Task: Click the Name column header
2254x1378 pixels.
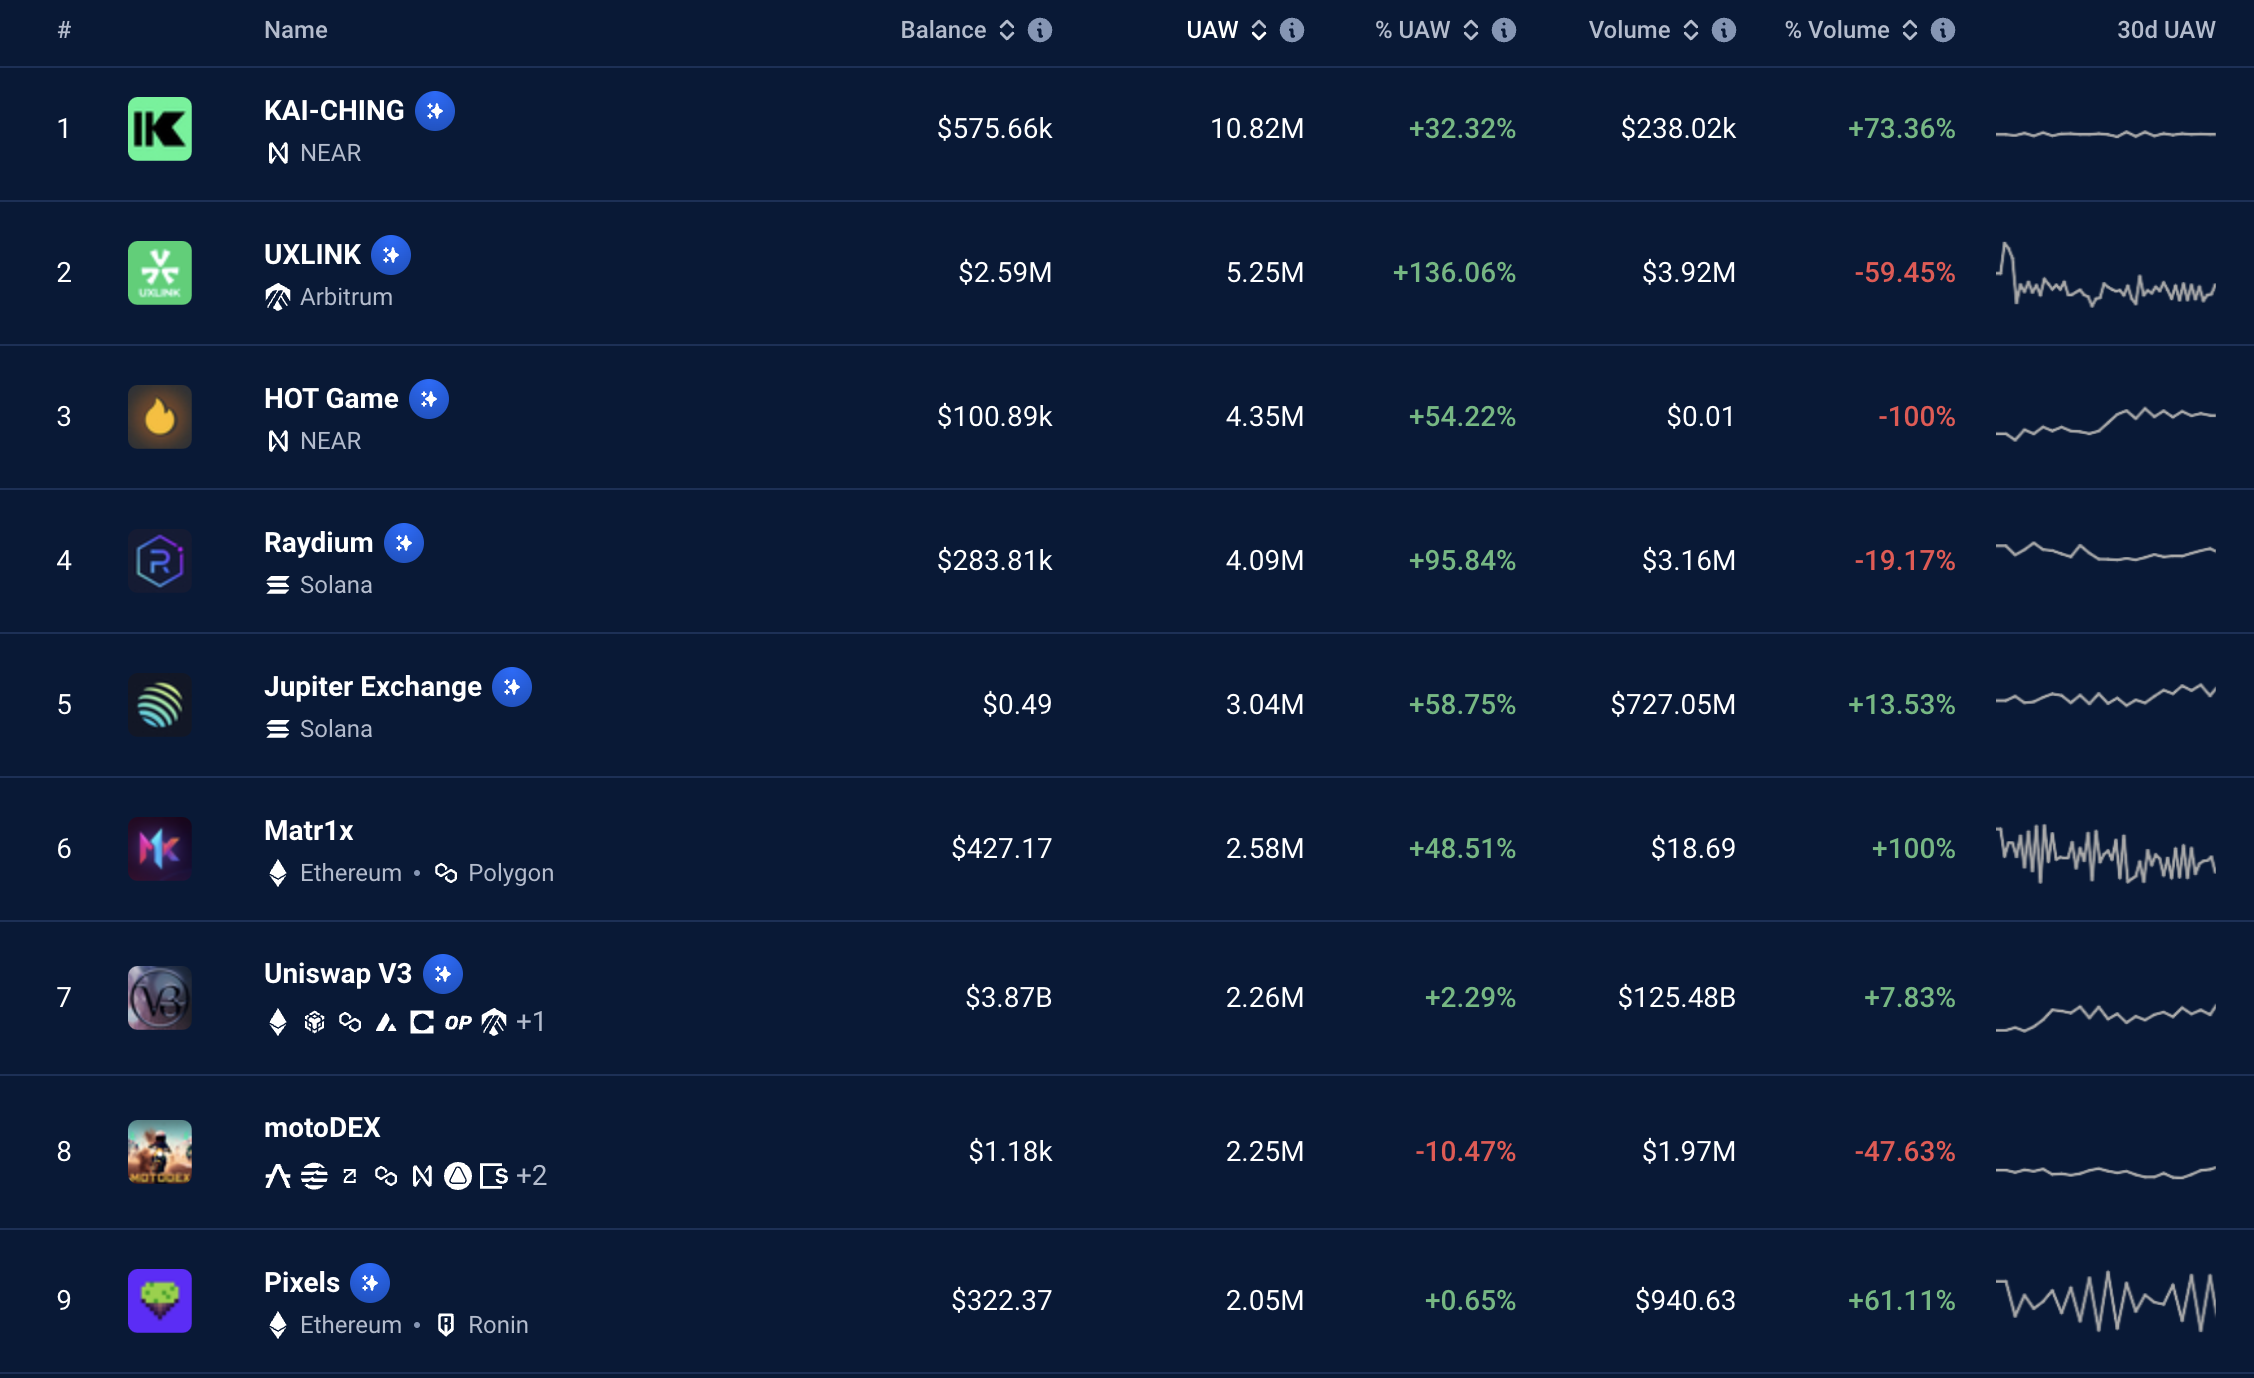Action: tap(295, 30)
